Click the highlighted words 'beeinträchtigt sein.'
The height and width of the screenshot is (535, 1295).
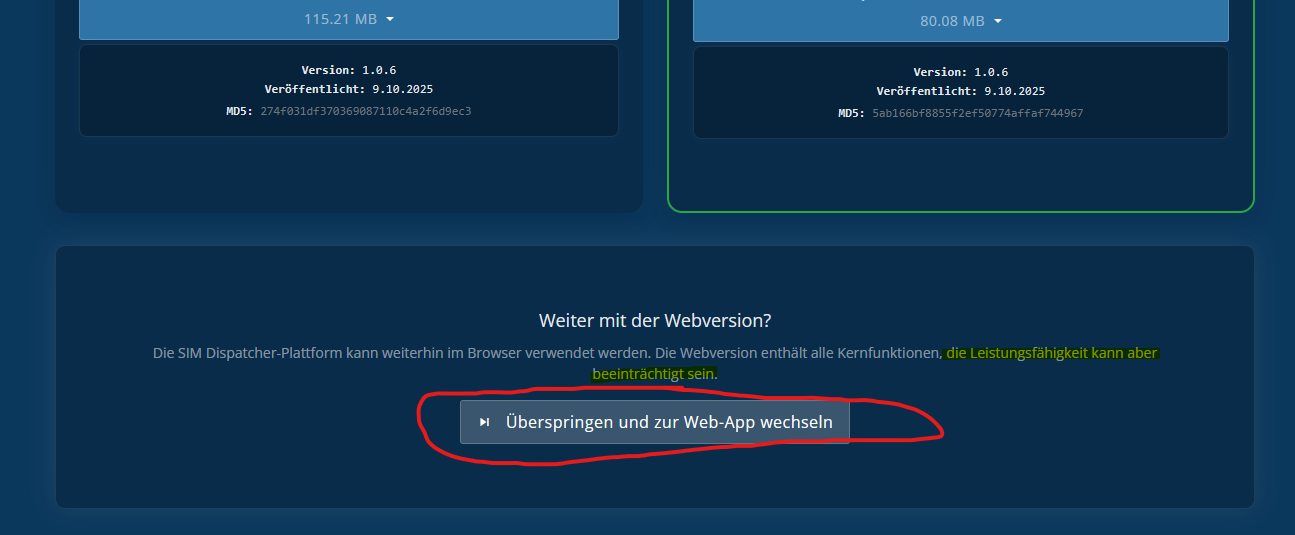pyautogui.click(x=655, y=373)
